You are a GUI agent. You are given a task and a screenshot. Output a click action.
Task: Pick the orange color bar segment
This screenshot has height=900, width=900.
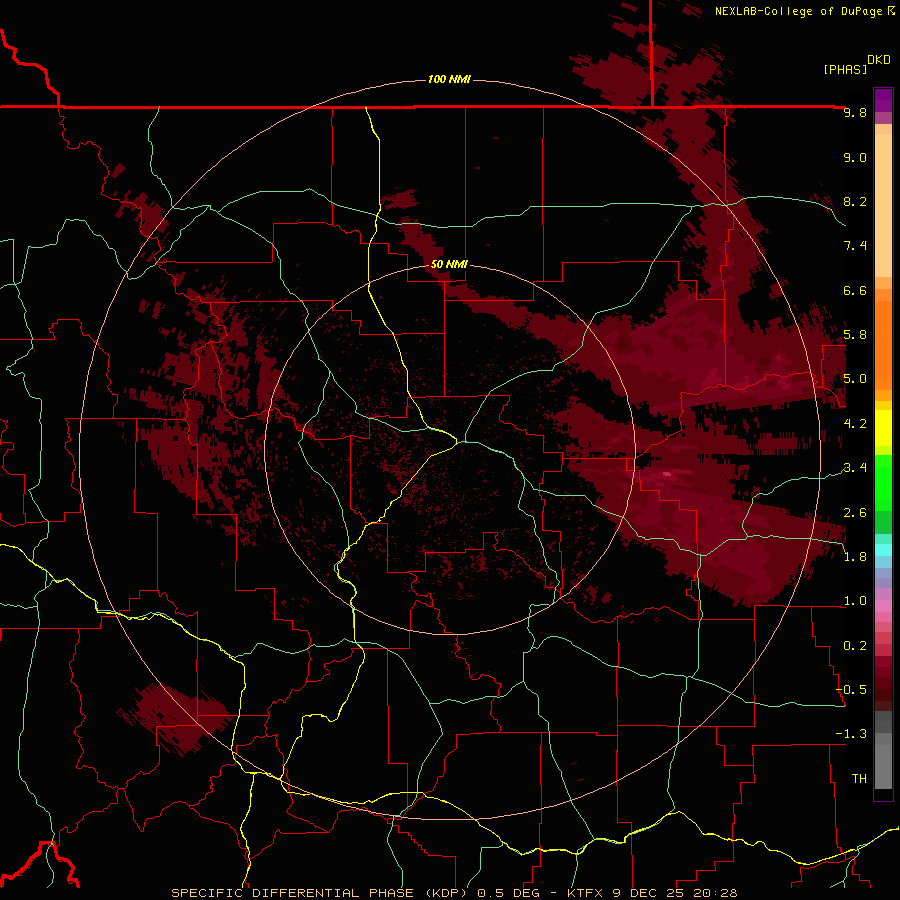tap(883, 344)
